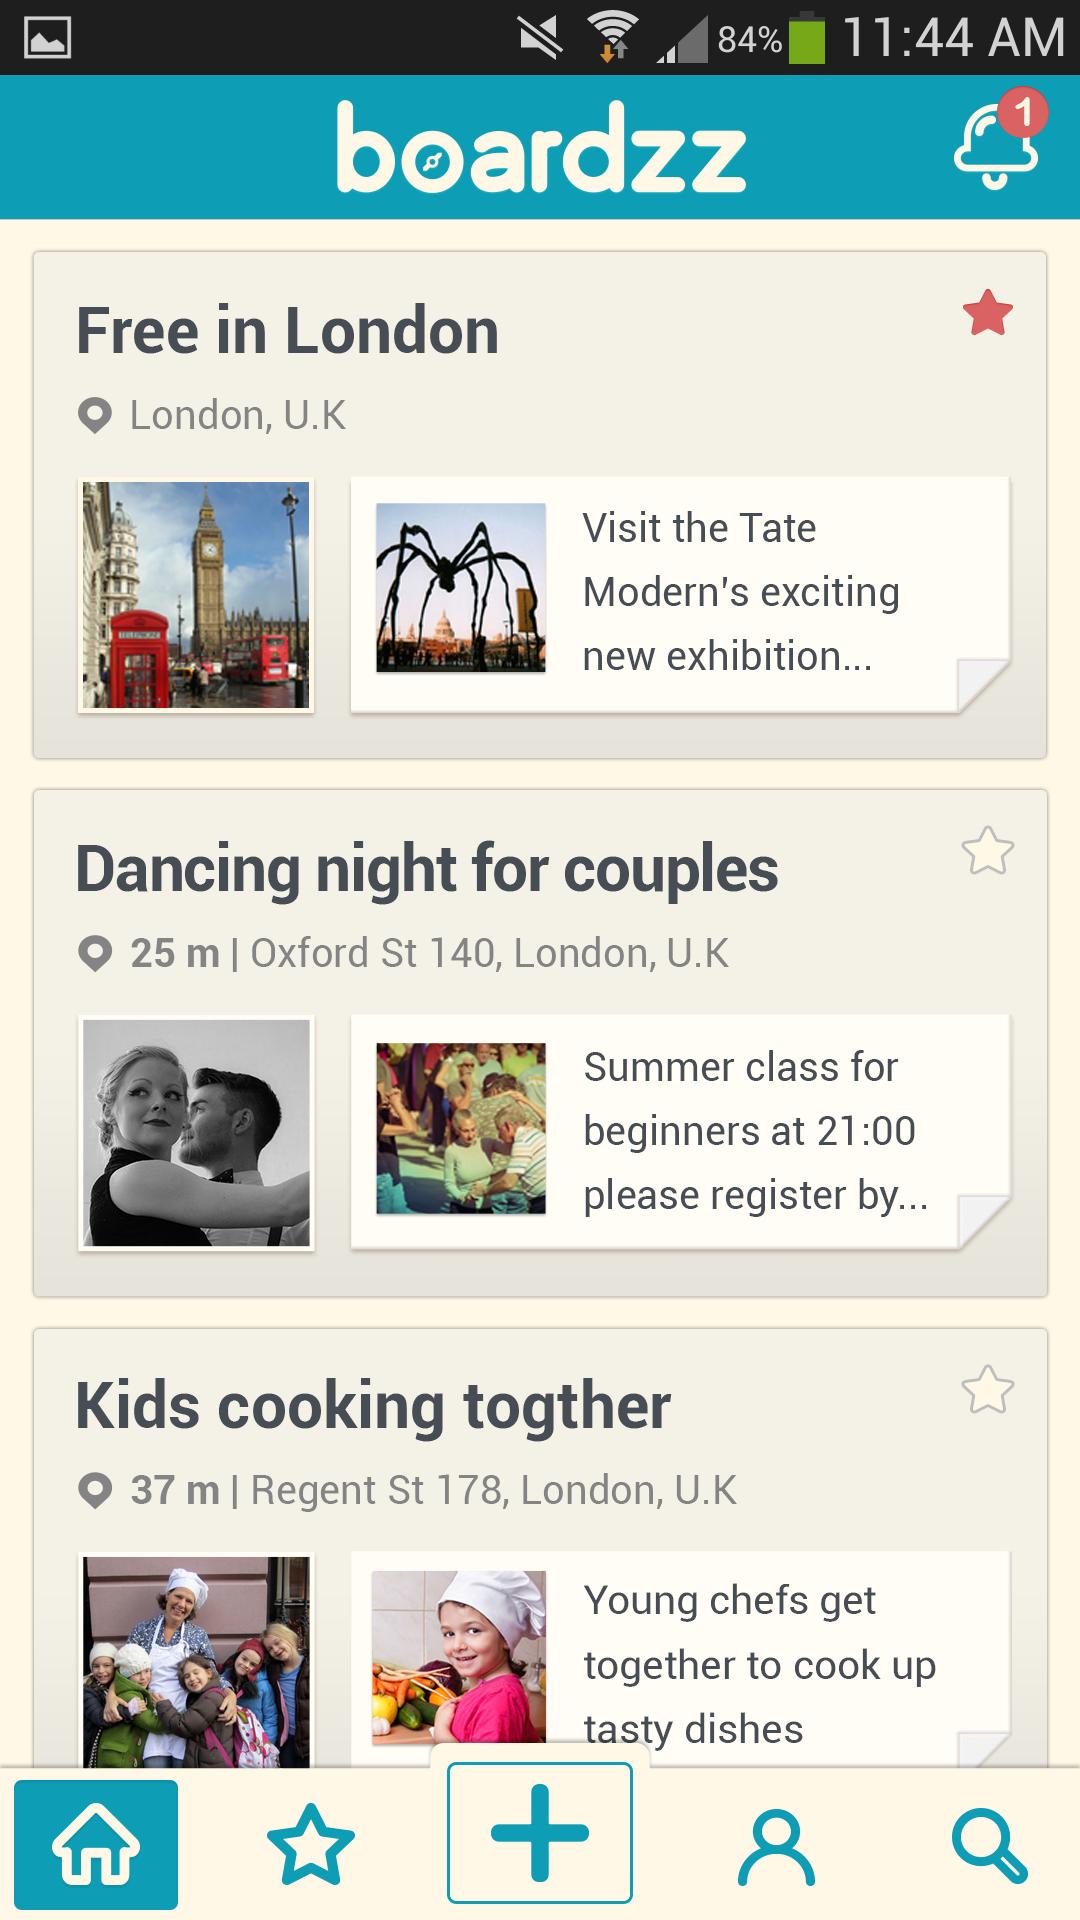Tap the boardzz logo
The image size is (1080, 1920).
point(541,148)
